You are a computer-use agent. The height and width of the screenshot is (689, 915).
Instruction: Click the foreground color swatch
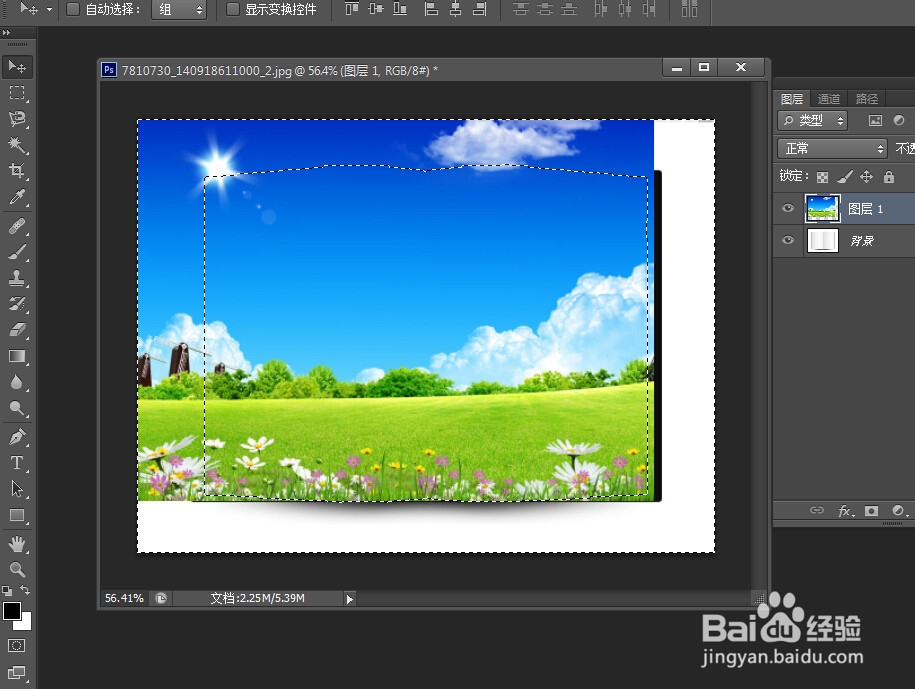(x=11, y=611)
